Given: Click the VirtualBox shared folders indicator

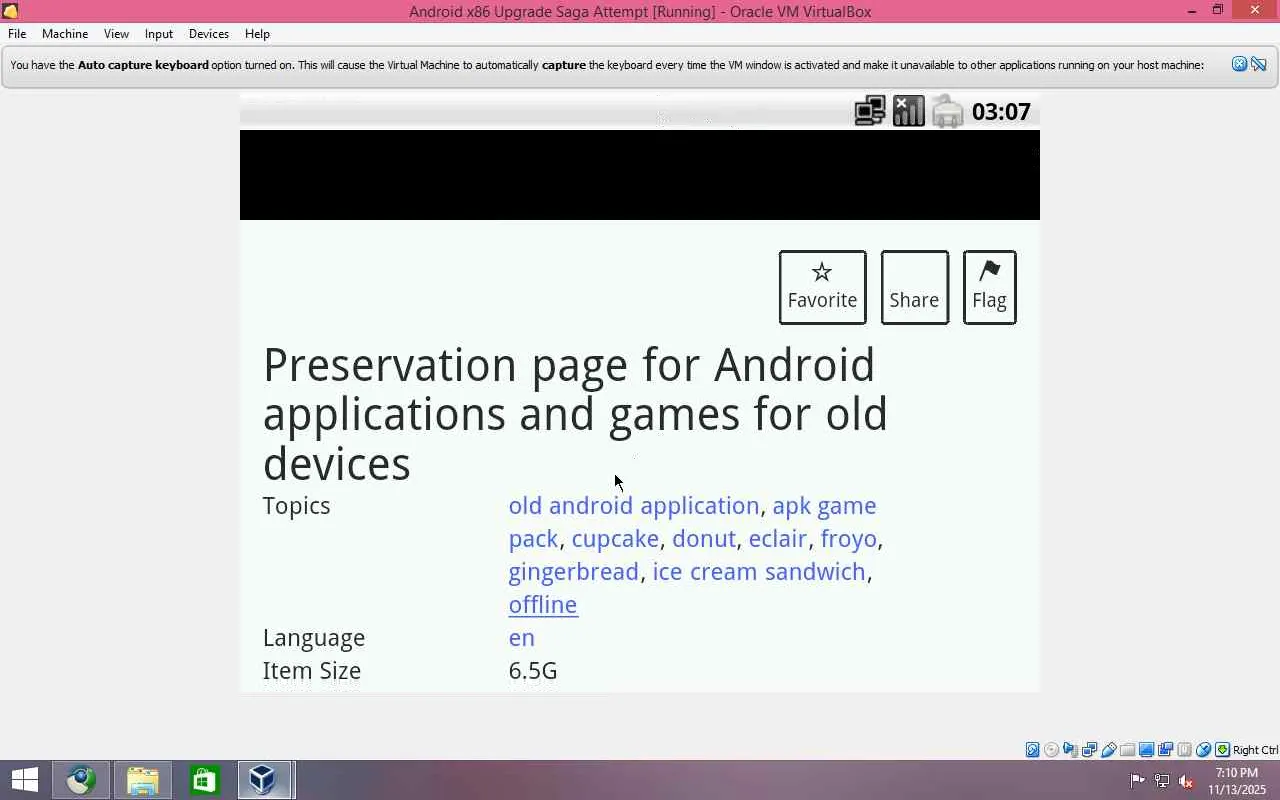Looking at the screenshot, I should pos(1127,750).
